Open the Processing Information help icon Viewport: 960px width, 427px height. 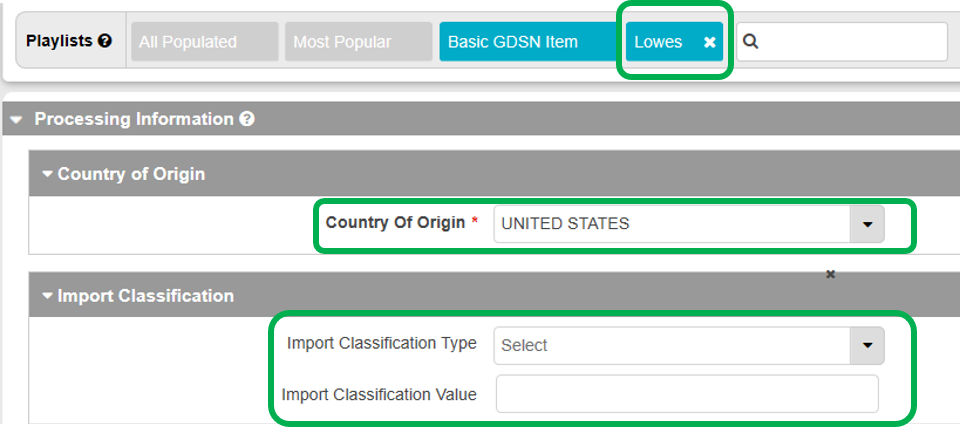[x=247, y=119]
